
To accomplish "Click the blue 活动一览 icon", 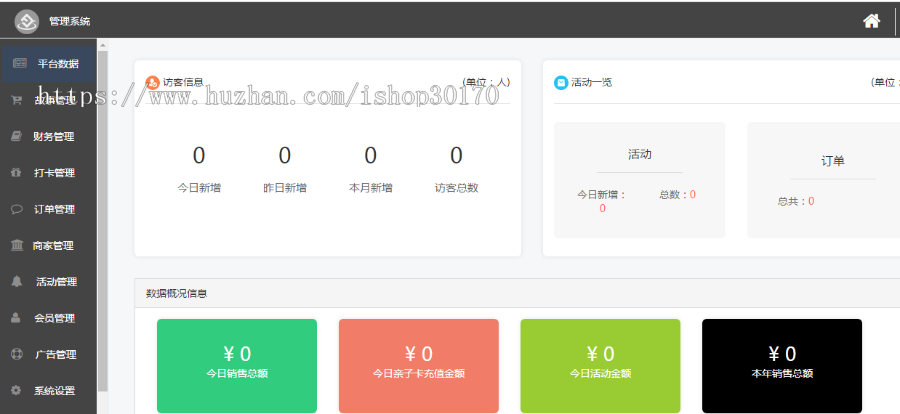I will 561,83.
